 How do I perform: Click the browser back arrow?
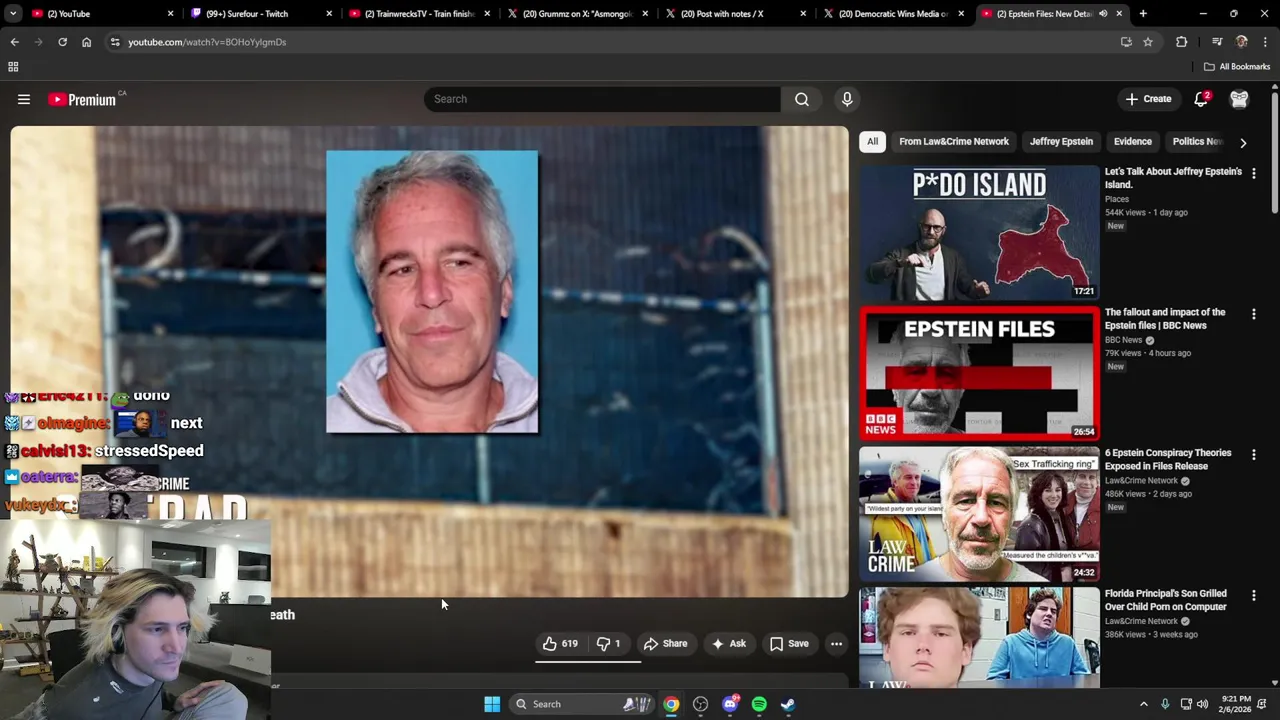tap(14, 42)
